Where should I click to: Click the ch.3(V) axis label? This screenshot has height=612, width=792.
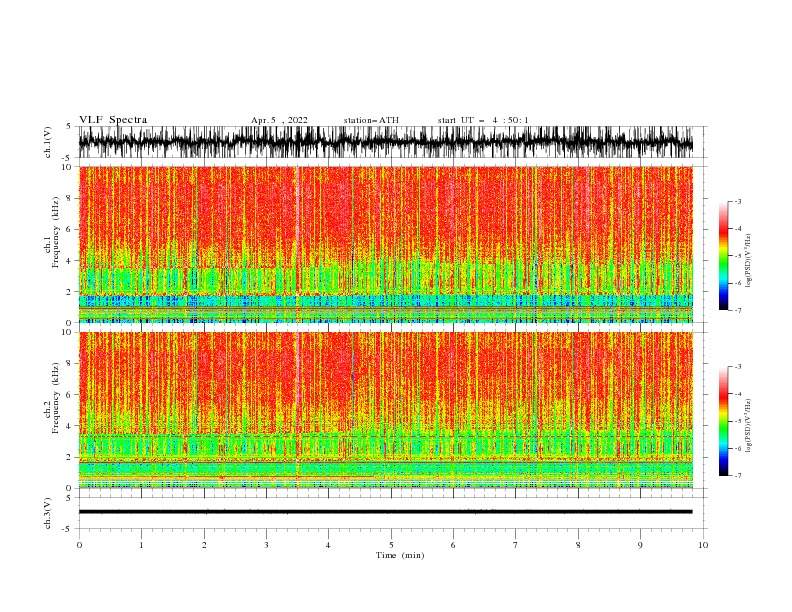point(48,513)
